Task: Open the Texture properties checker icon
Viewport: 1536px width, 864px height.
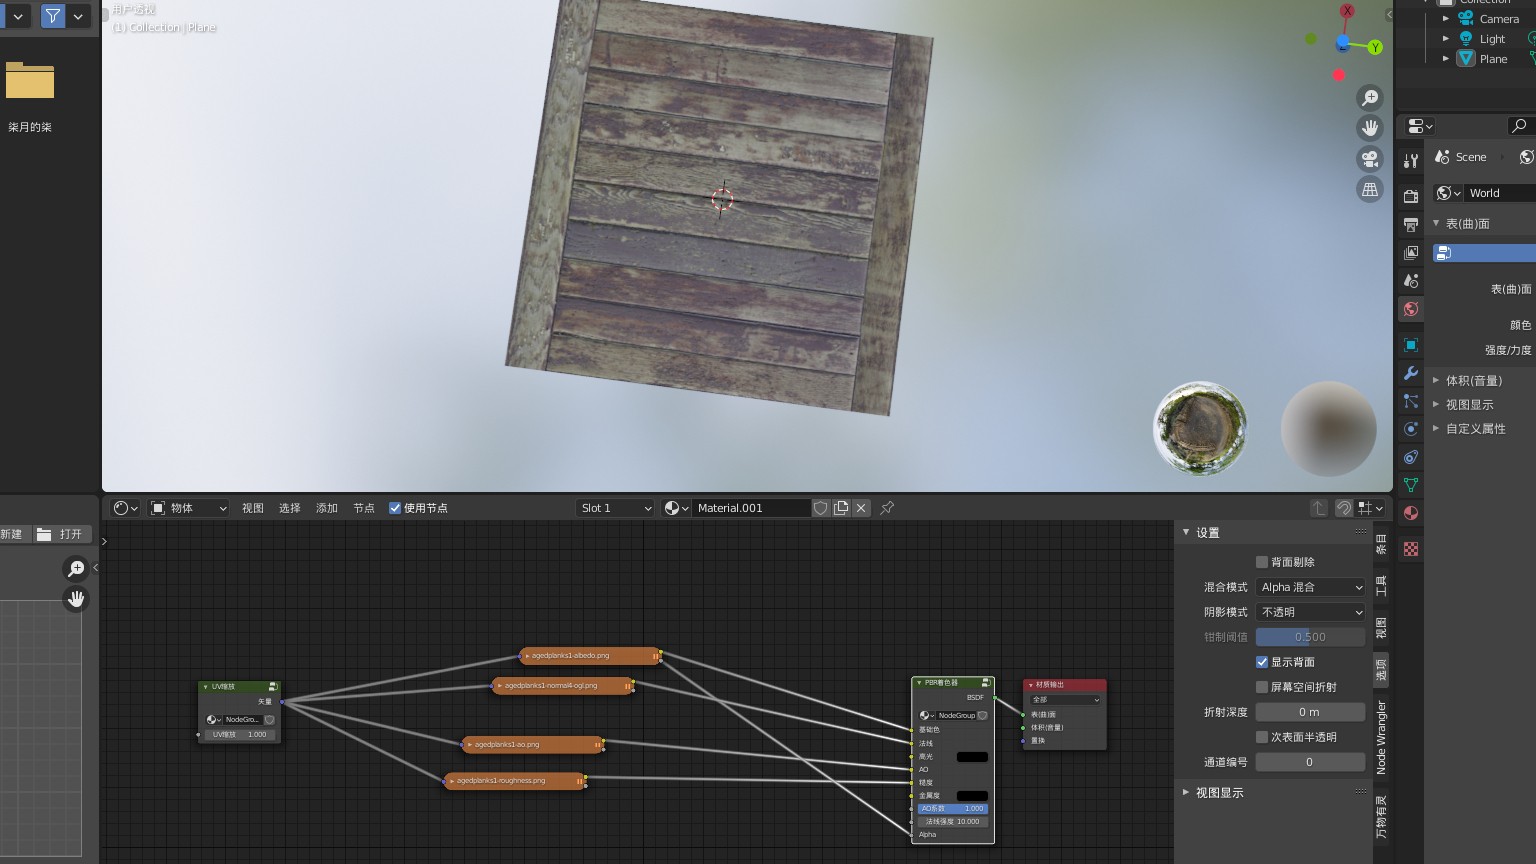Action: tap(1411, 549)
